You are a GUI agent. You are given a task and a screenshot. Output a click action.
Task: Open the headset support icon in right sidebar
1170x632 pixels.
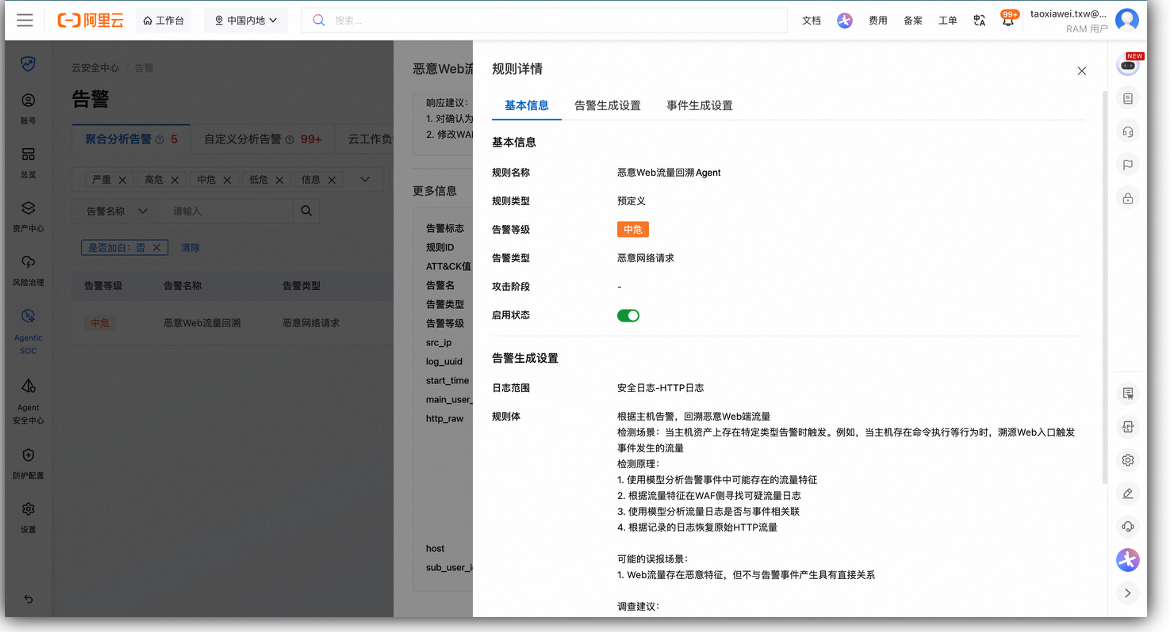pyautogui.click(x=1128, y=132)
